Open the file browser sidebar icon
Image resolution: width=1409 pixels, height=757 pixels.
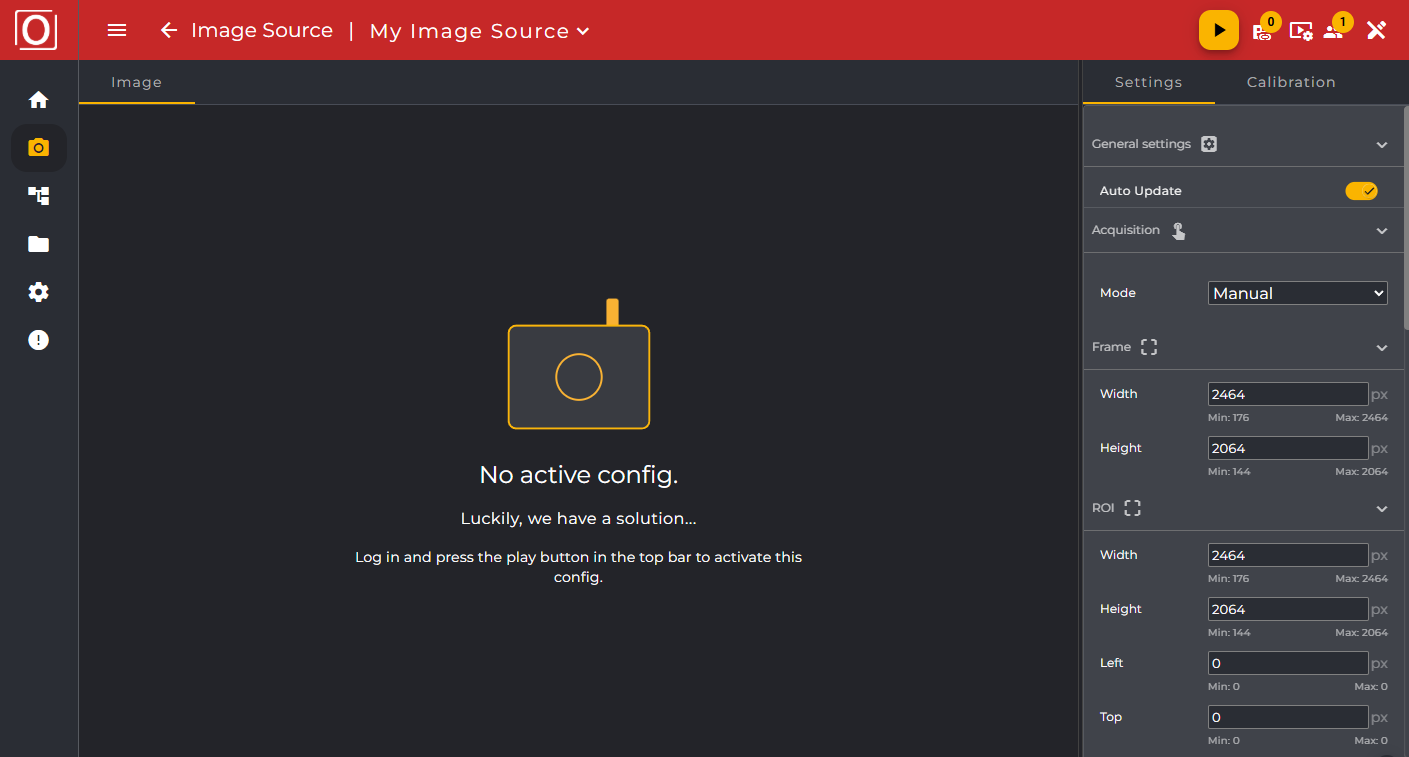pyautogui.click(x=37, y=243)
